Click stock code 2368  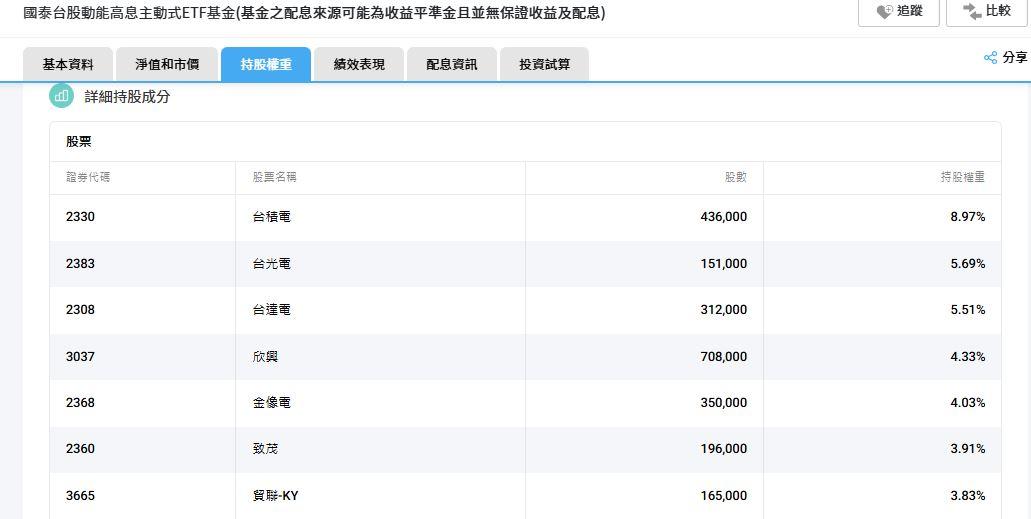point(80,403)
